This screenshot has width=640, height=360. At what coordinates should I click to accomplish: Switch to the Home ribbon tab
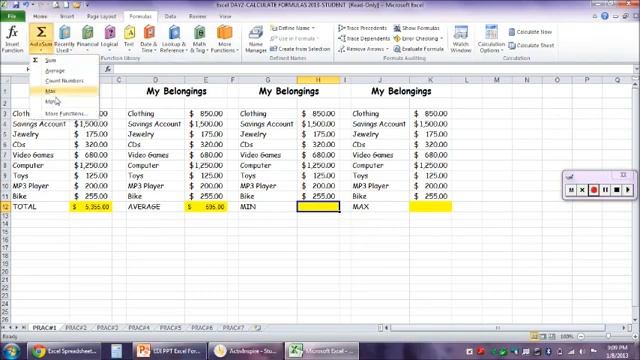40,16
